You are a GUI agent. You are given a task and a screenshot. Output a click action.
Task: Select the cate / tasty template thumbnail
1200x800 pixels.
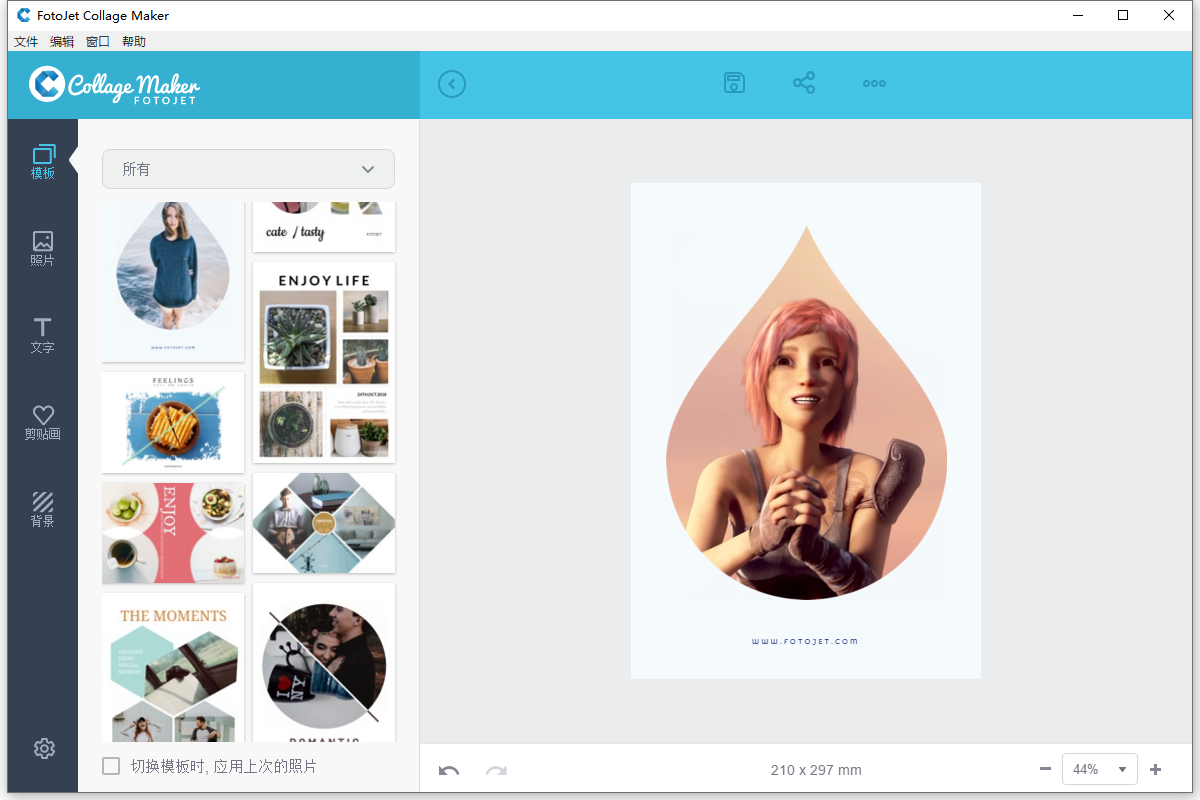(x=324, y=227)
